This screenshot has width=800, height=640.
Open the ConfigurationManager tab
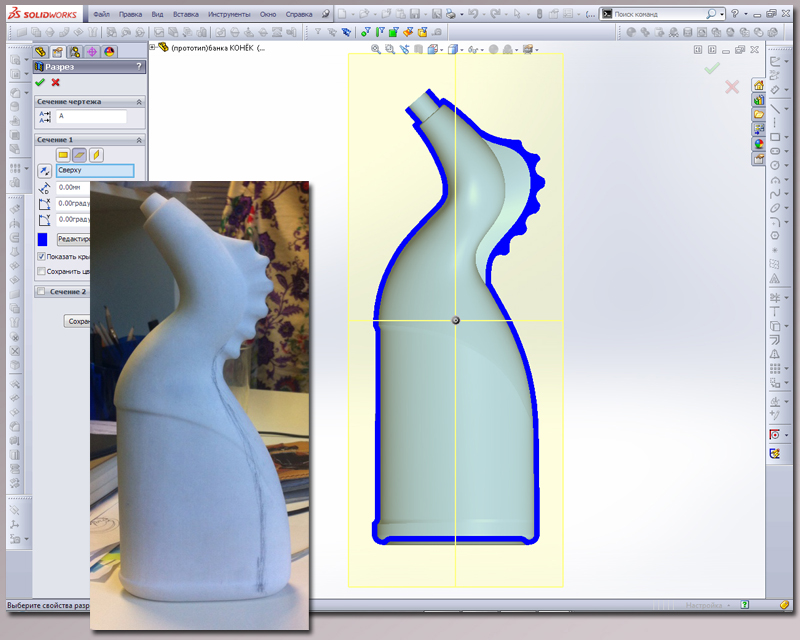[75, 52]
